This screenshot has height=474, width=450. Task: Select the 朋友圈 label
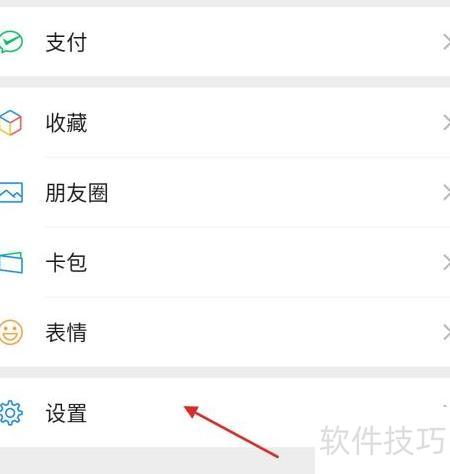coord(76,193)
